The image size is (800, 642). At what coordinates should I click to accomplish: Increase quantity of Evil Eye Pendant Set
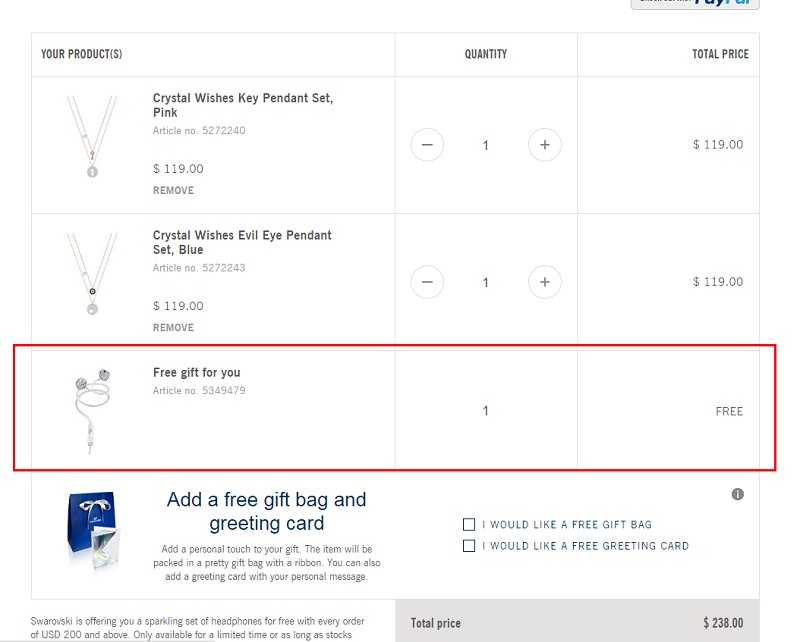[x=544, y=282]
